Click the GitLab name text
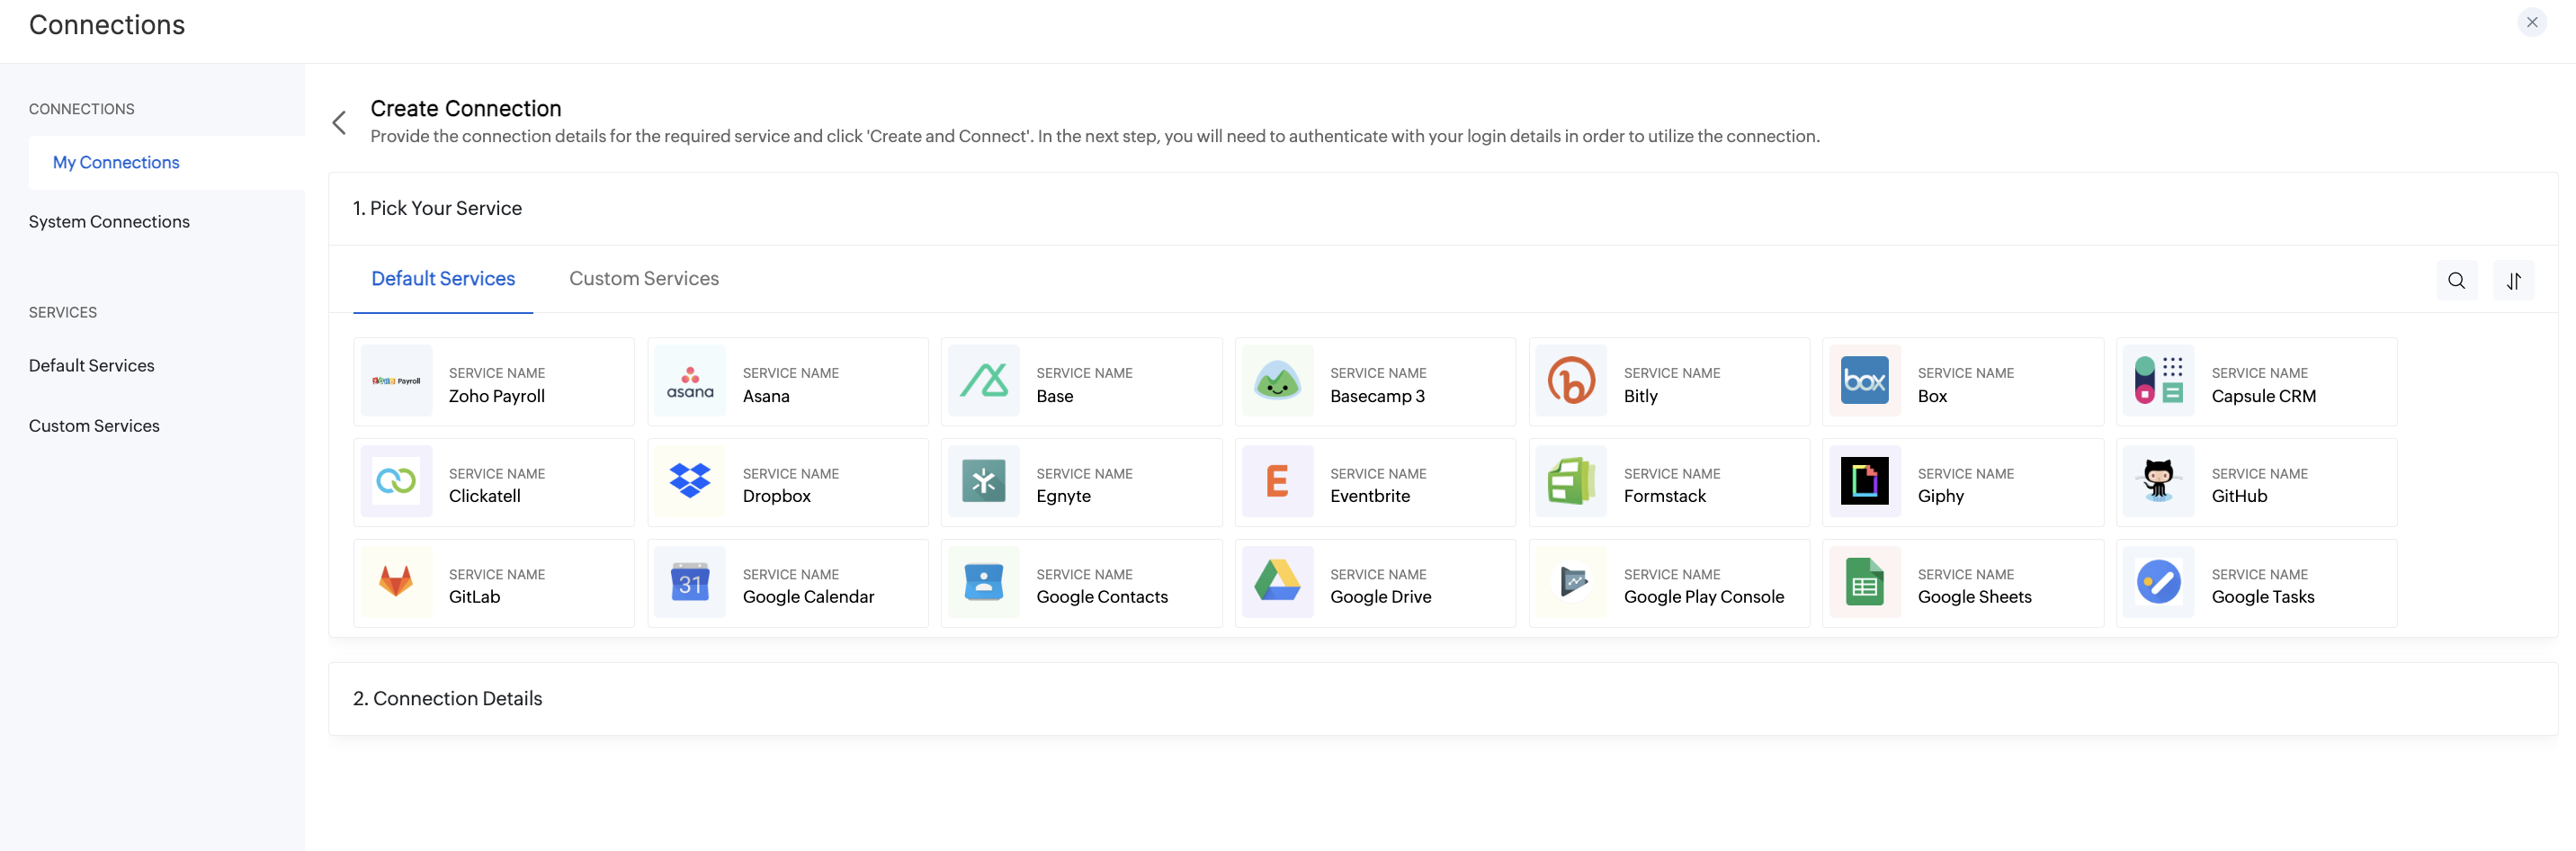This screenshot has width=2576, height=851. coord(474,597)
